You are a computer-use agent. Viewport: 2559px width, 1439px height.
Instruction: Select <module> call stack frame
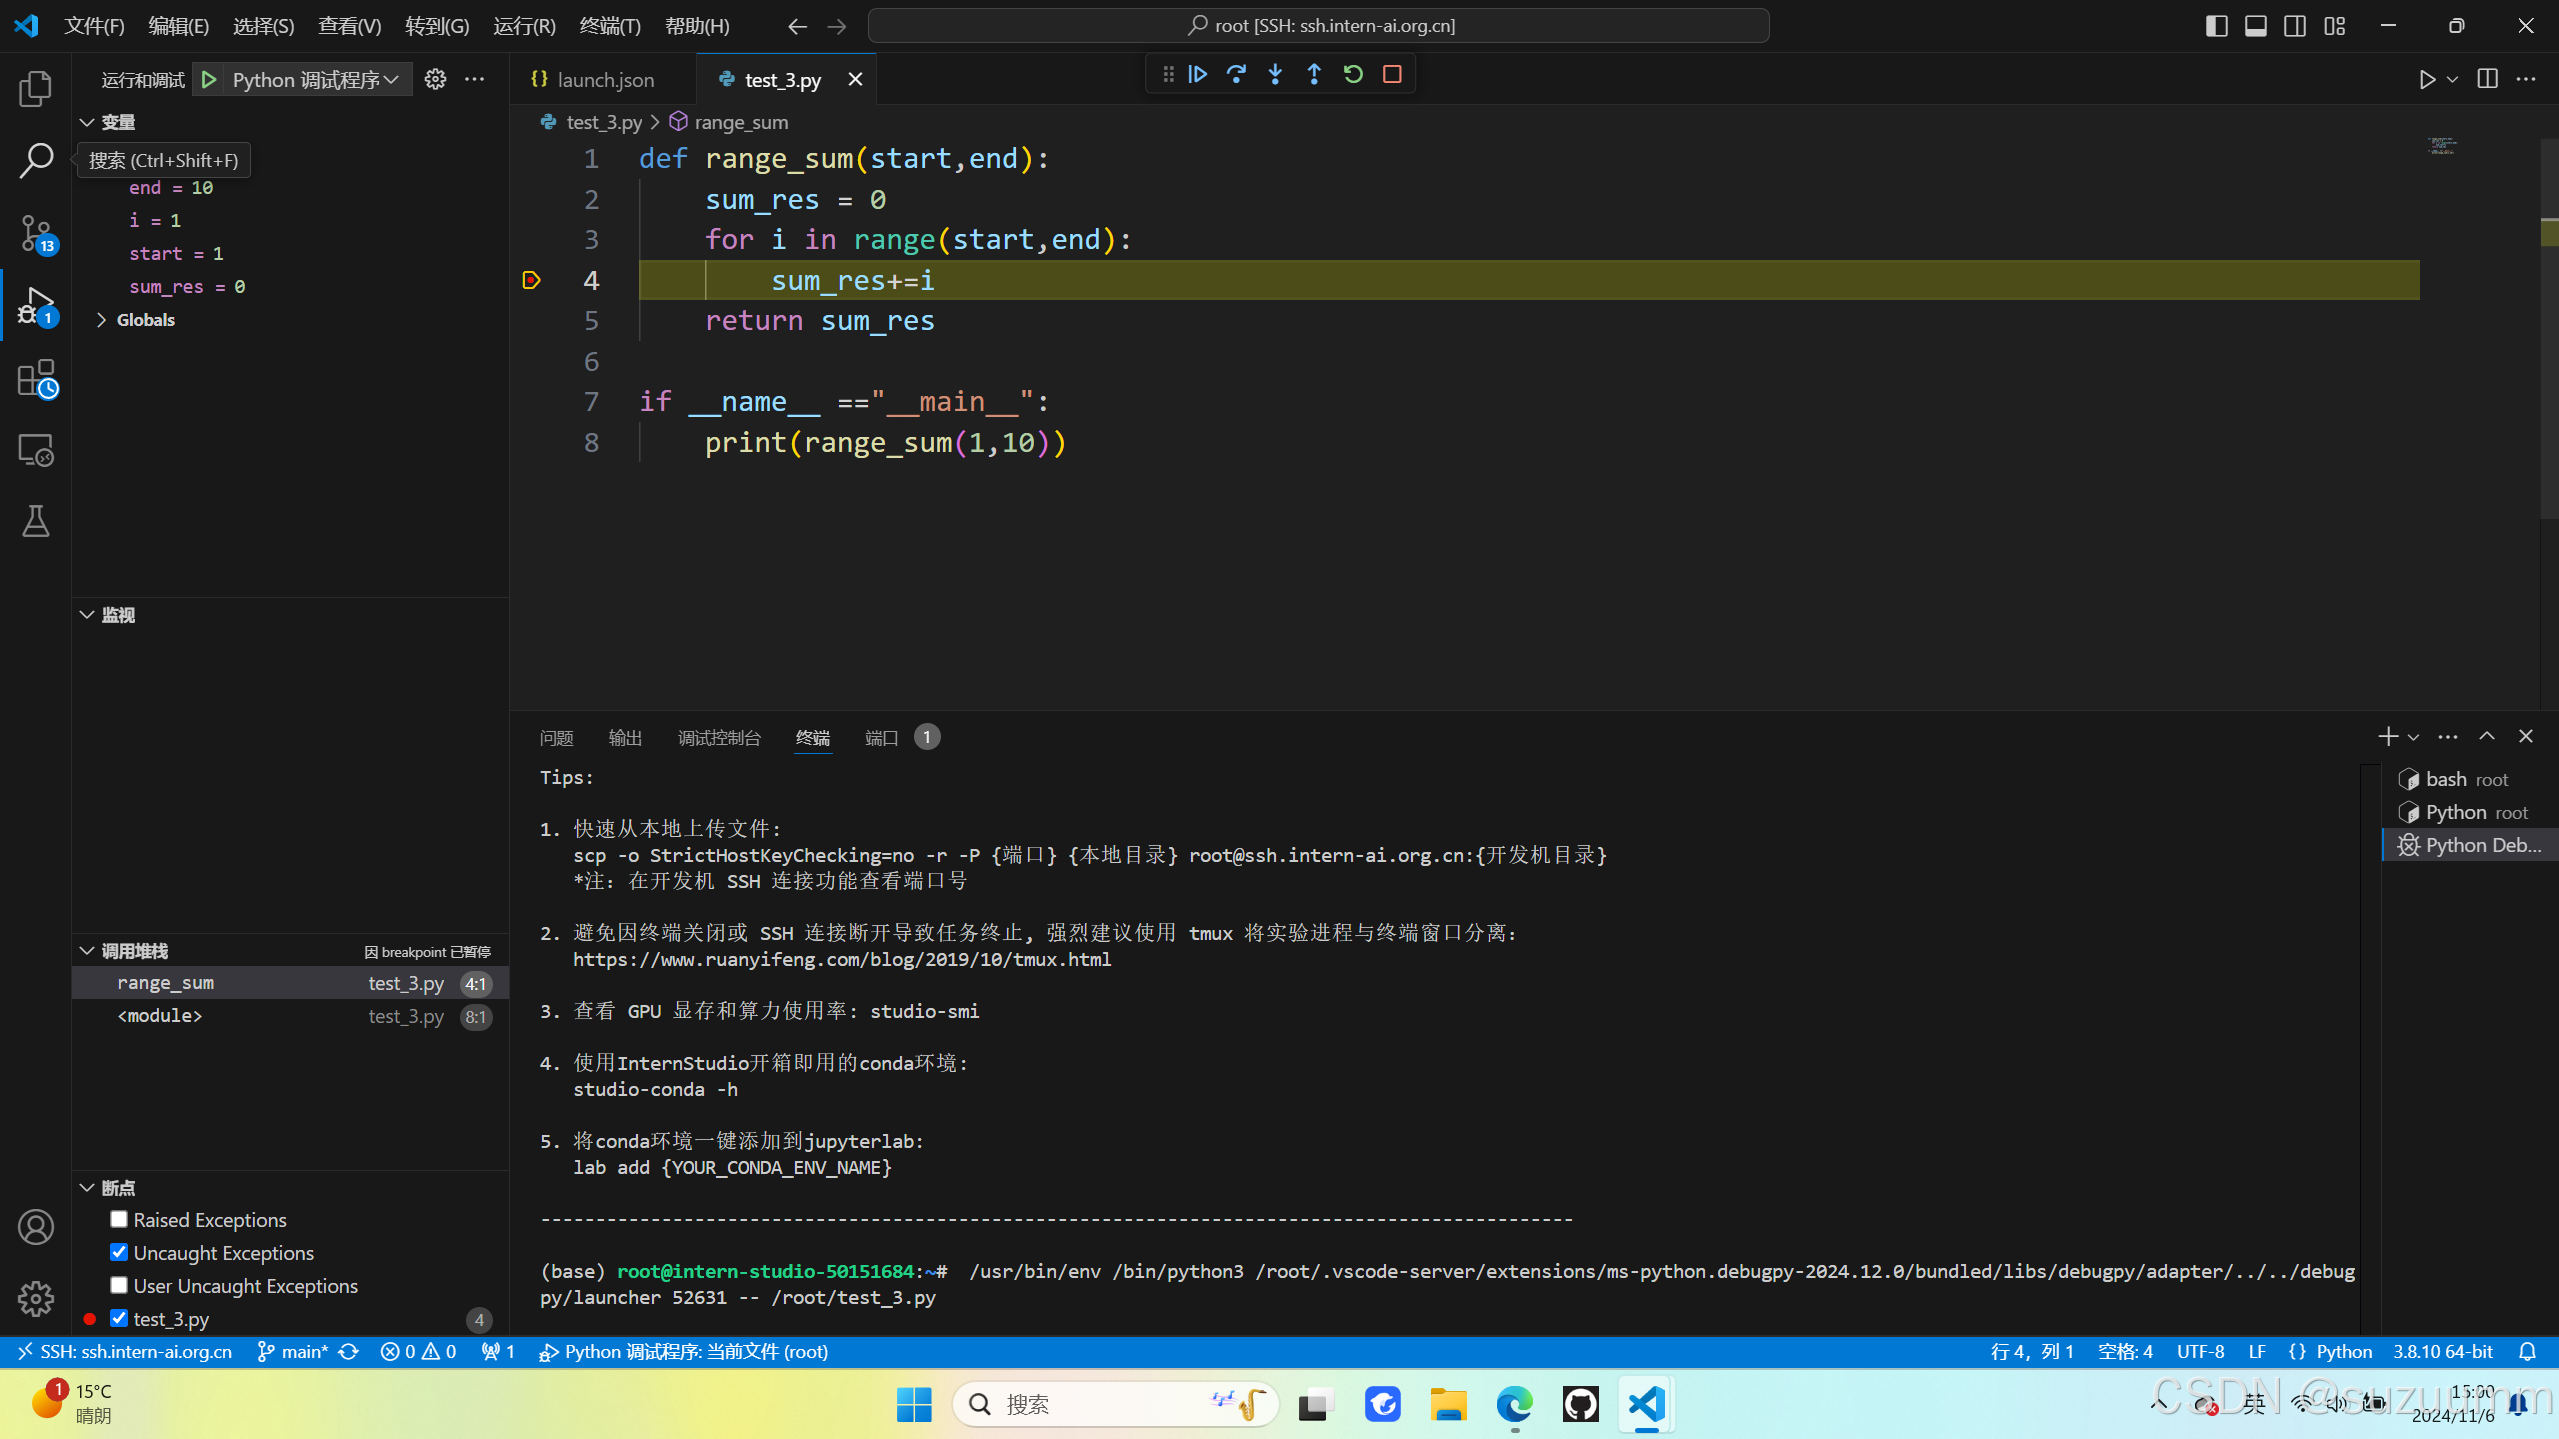point(160,1016)
